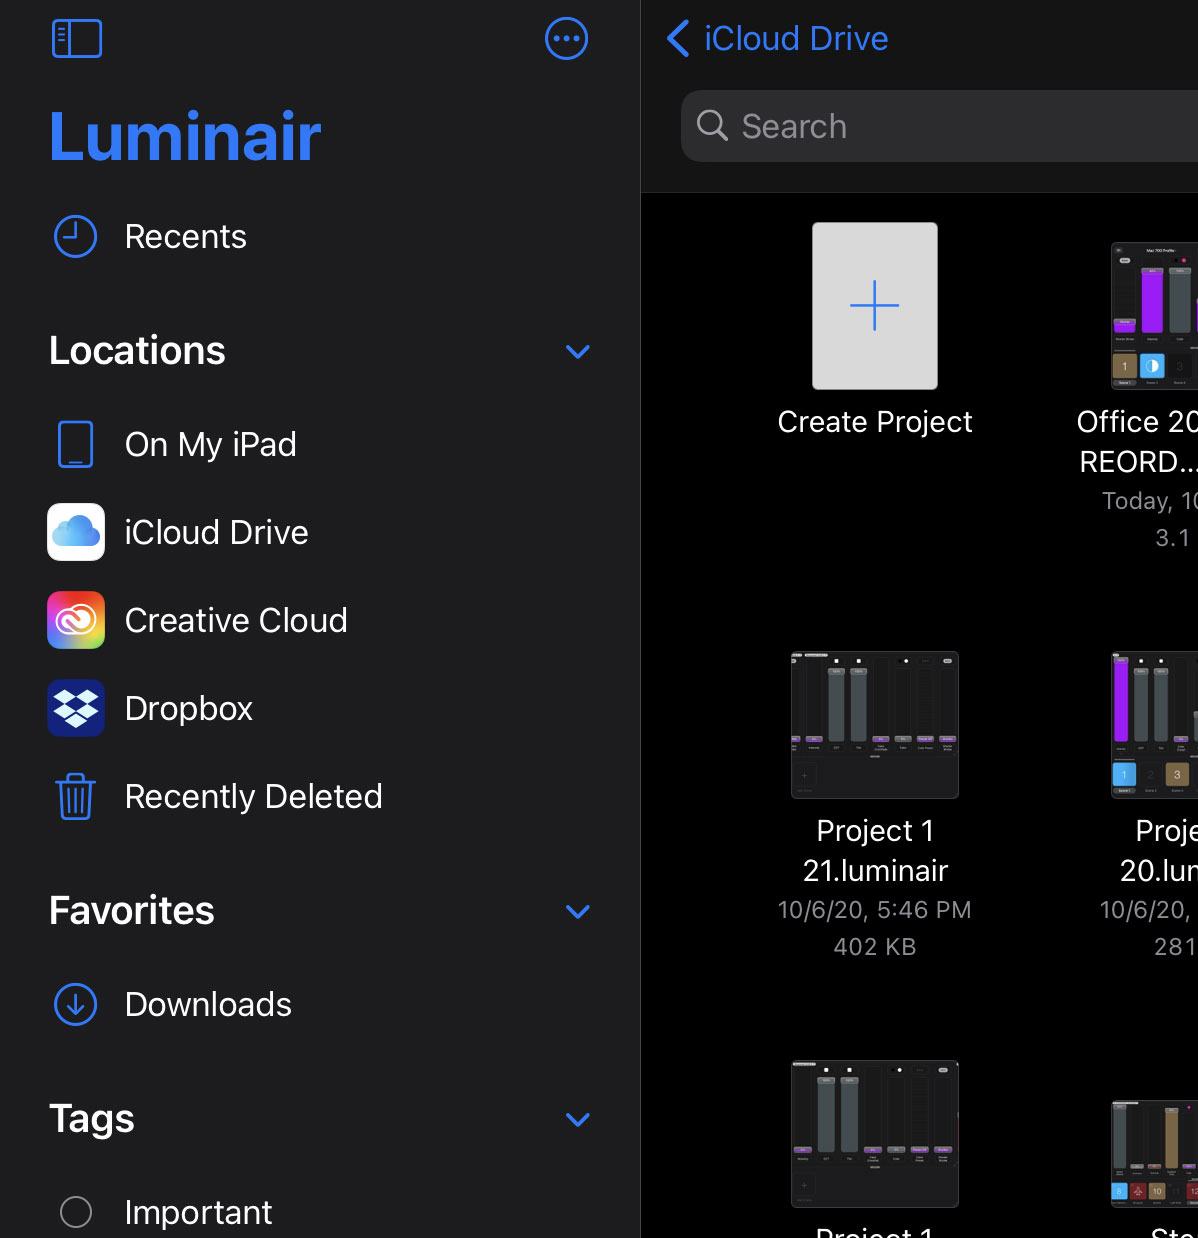This screenshot has height=1238, width=1198.
Task: Click the Recently Deleted trash icon
Action: click(75, 796)
